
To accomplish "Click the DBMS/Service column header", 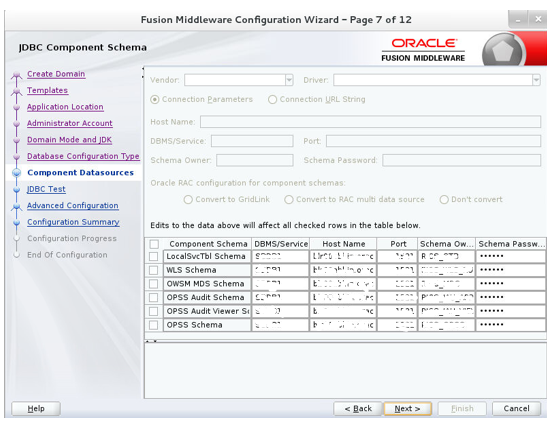I will point(281,244).
